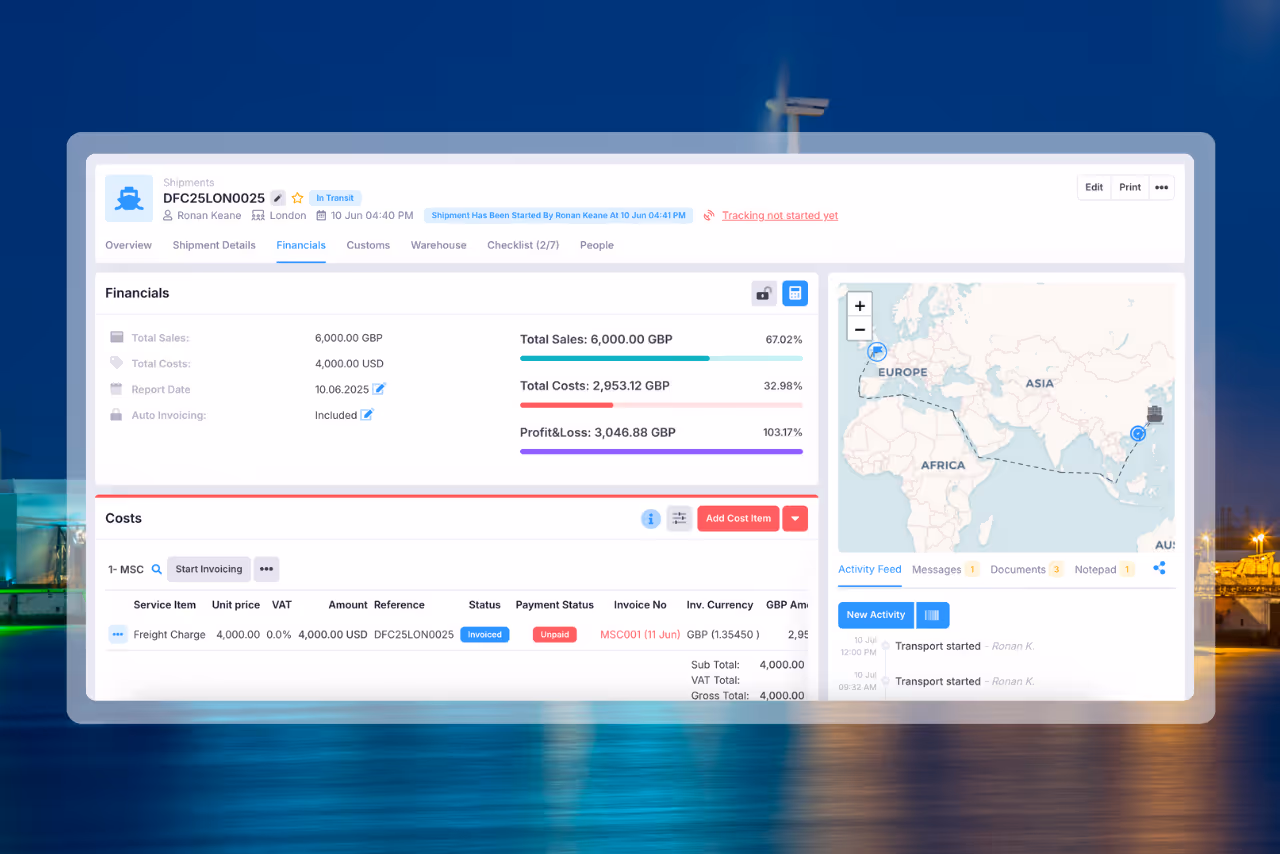This screenshot has height=854, width=1280.
Task: Toggle the padlock to lock Financials
Action: click(x=763, y=293)
